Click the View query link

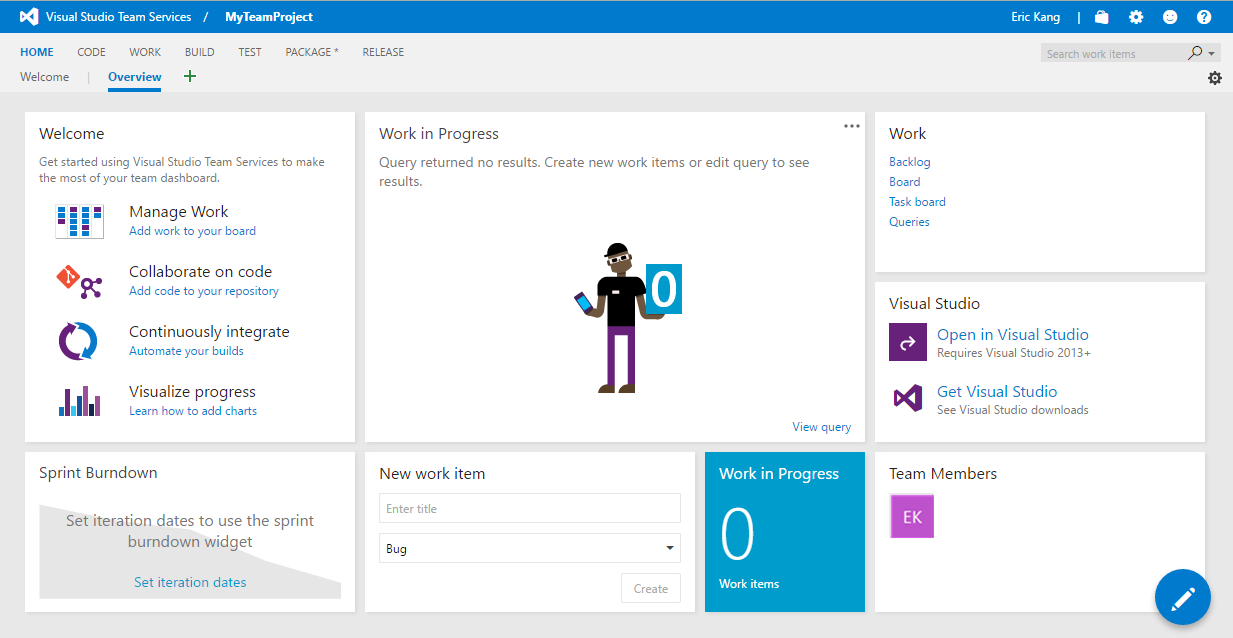point(822,427)
